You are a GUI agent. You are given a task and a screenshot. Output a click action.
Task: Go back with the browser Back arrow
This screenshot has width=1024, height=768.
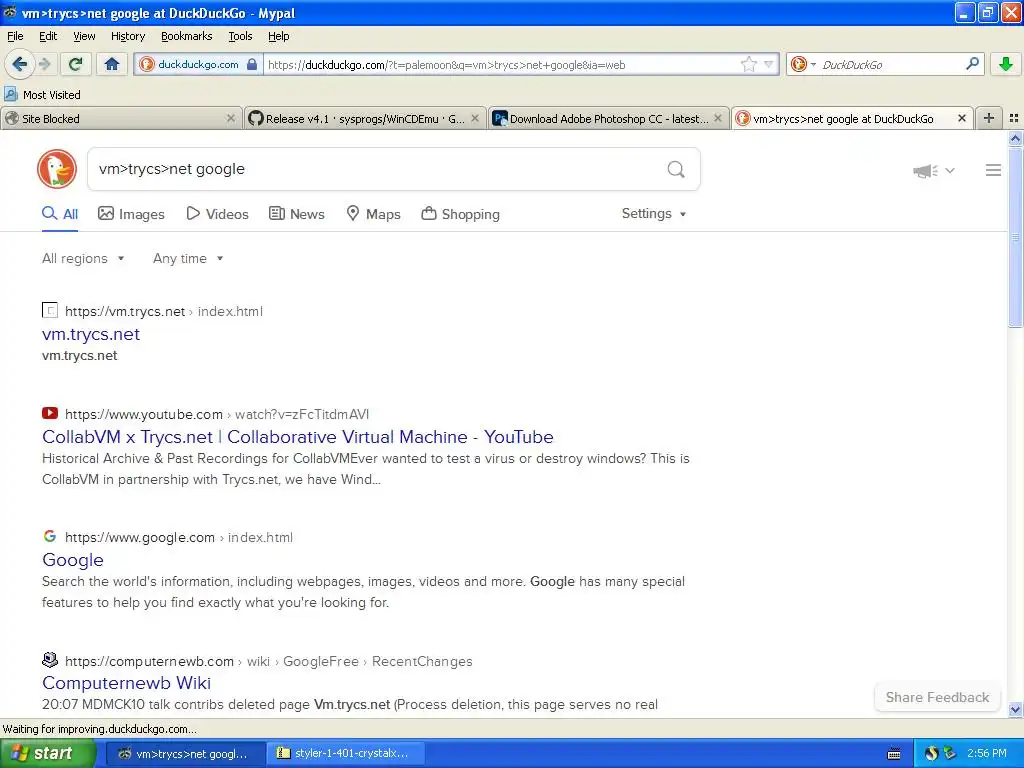[x=19, y=64]
